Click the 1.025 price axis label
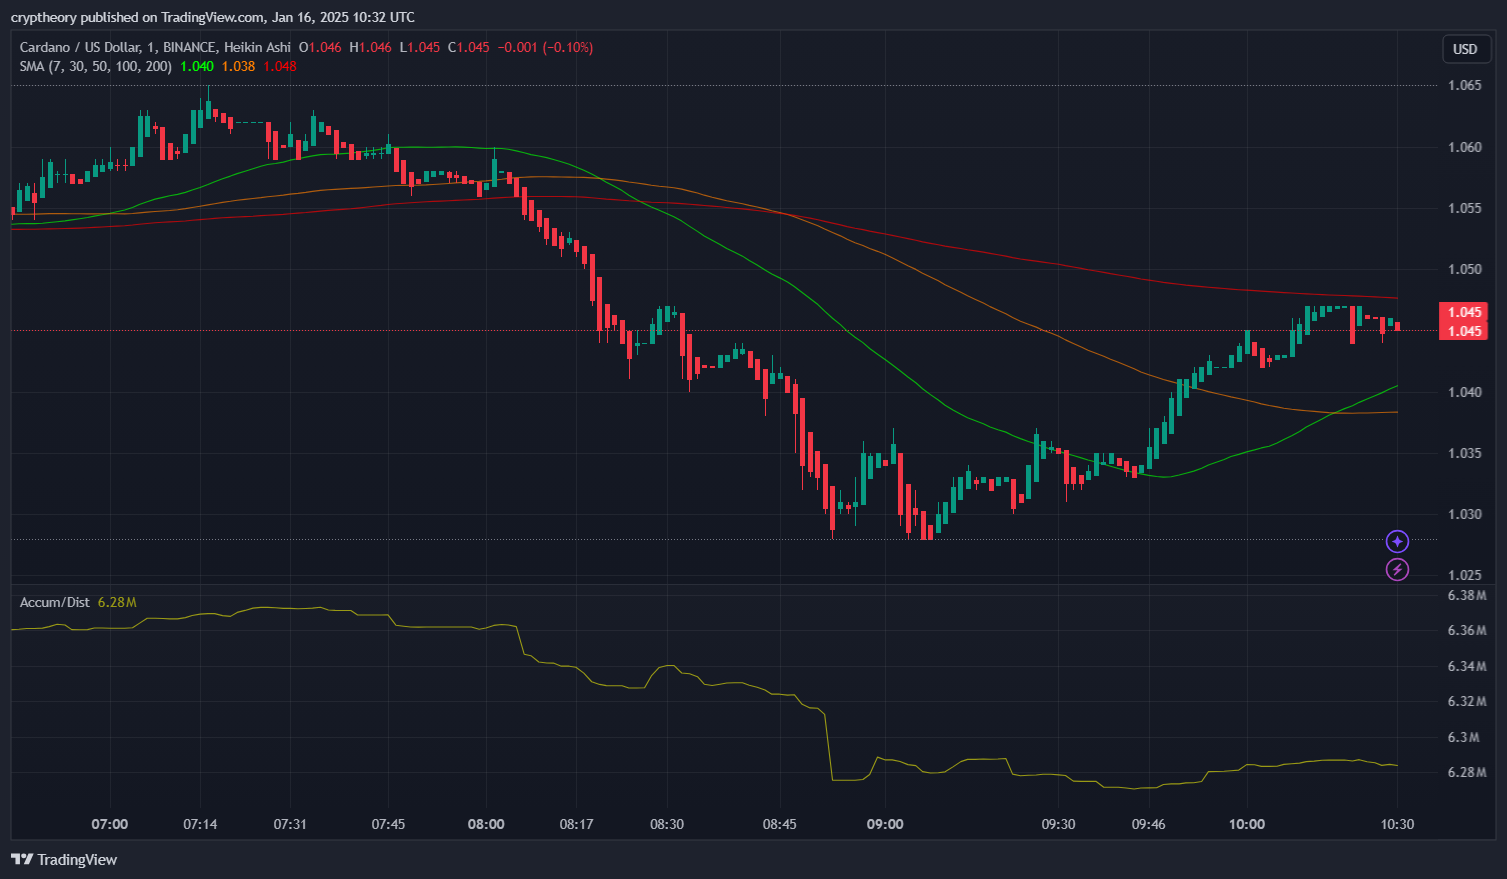Viewport: 1507px width, 879px height. 1465,575
